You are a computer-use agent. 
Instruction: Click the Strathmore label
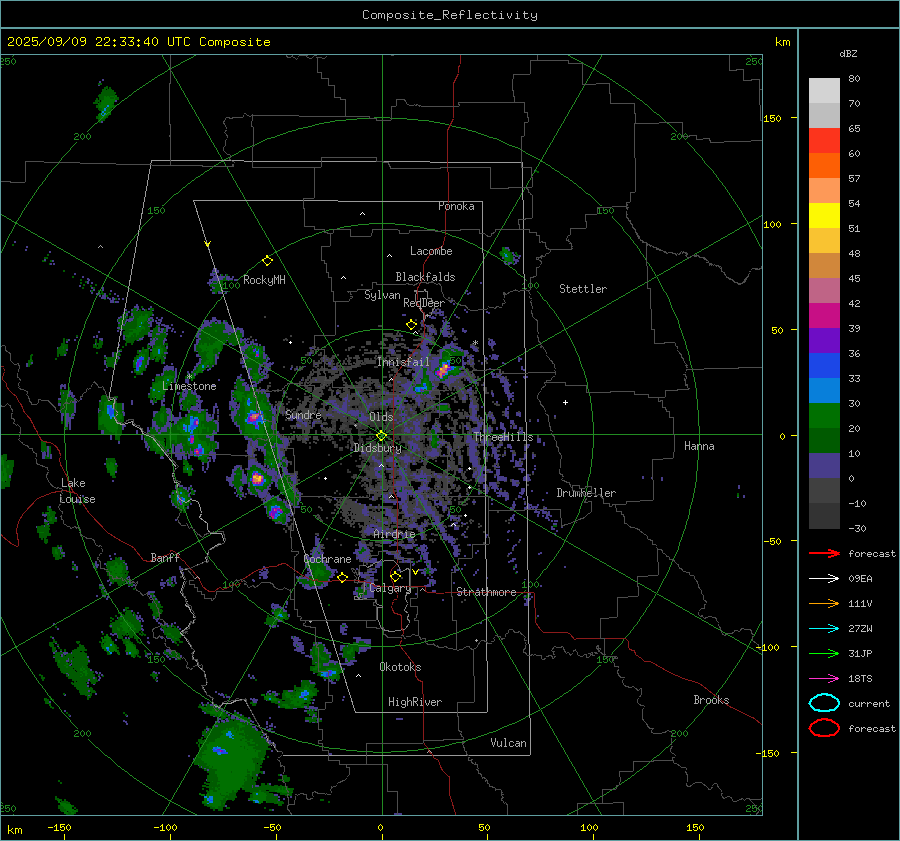pyautogui.click(x=486, y=592)
